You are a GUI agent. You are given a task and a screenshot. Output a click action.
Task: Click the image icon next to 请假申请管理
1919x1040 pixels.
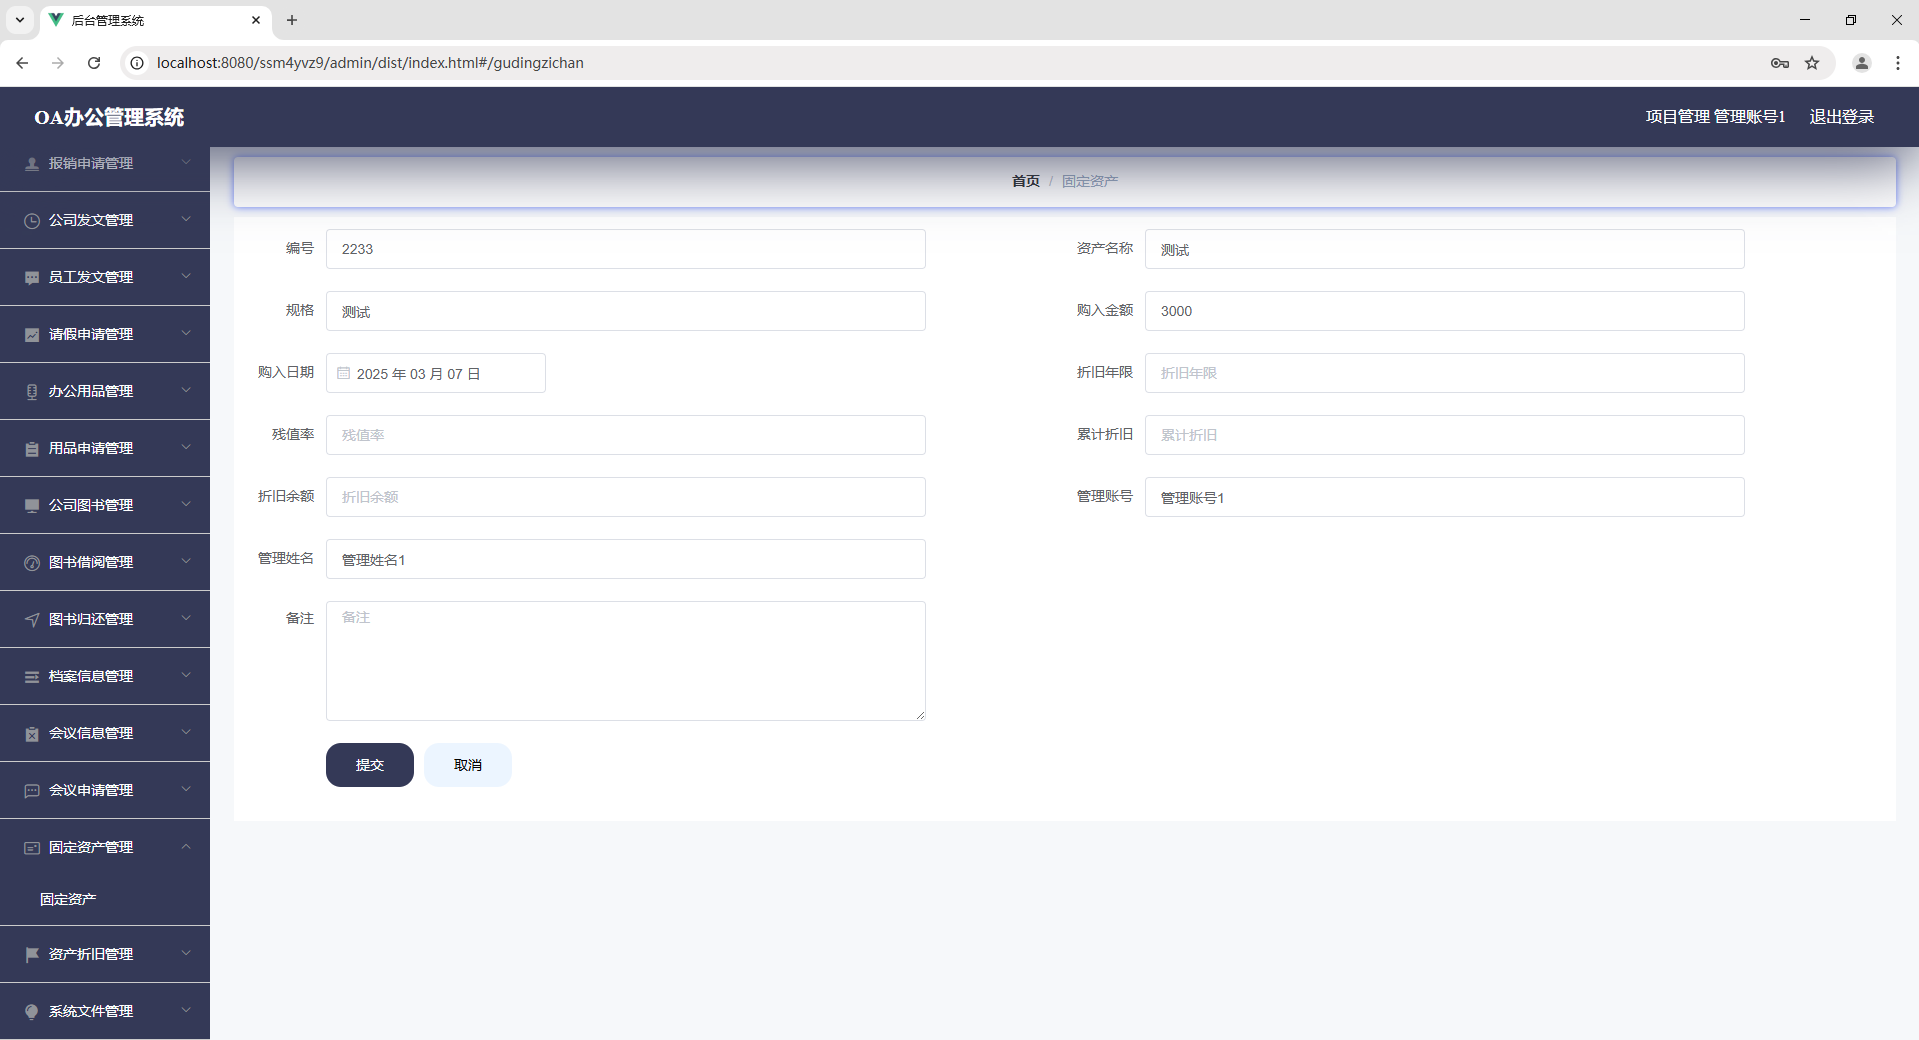[x=31, y=334]
